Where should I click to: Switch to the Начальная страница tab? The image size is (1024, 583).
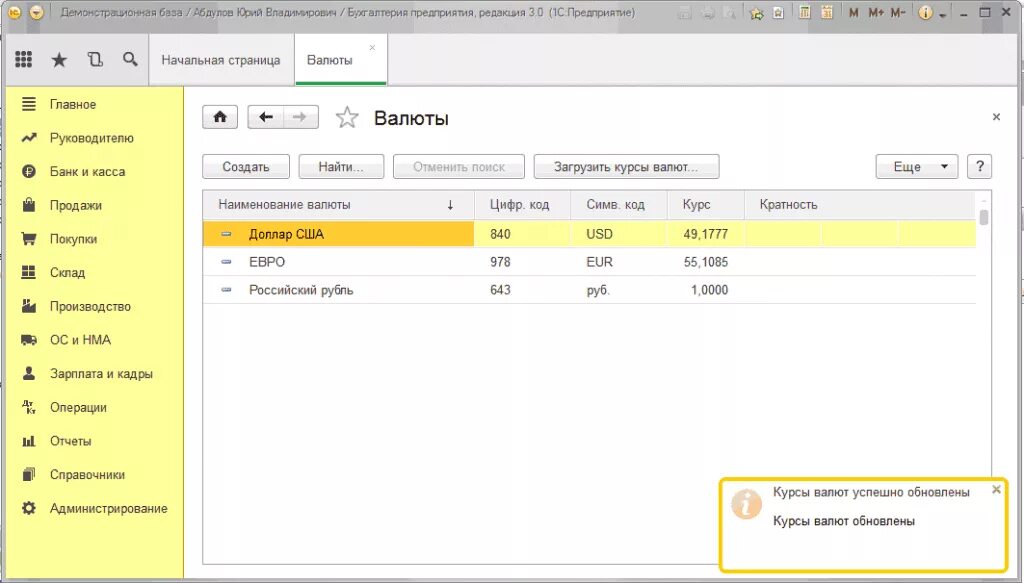pos(221,60)
